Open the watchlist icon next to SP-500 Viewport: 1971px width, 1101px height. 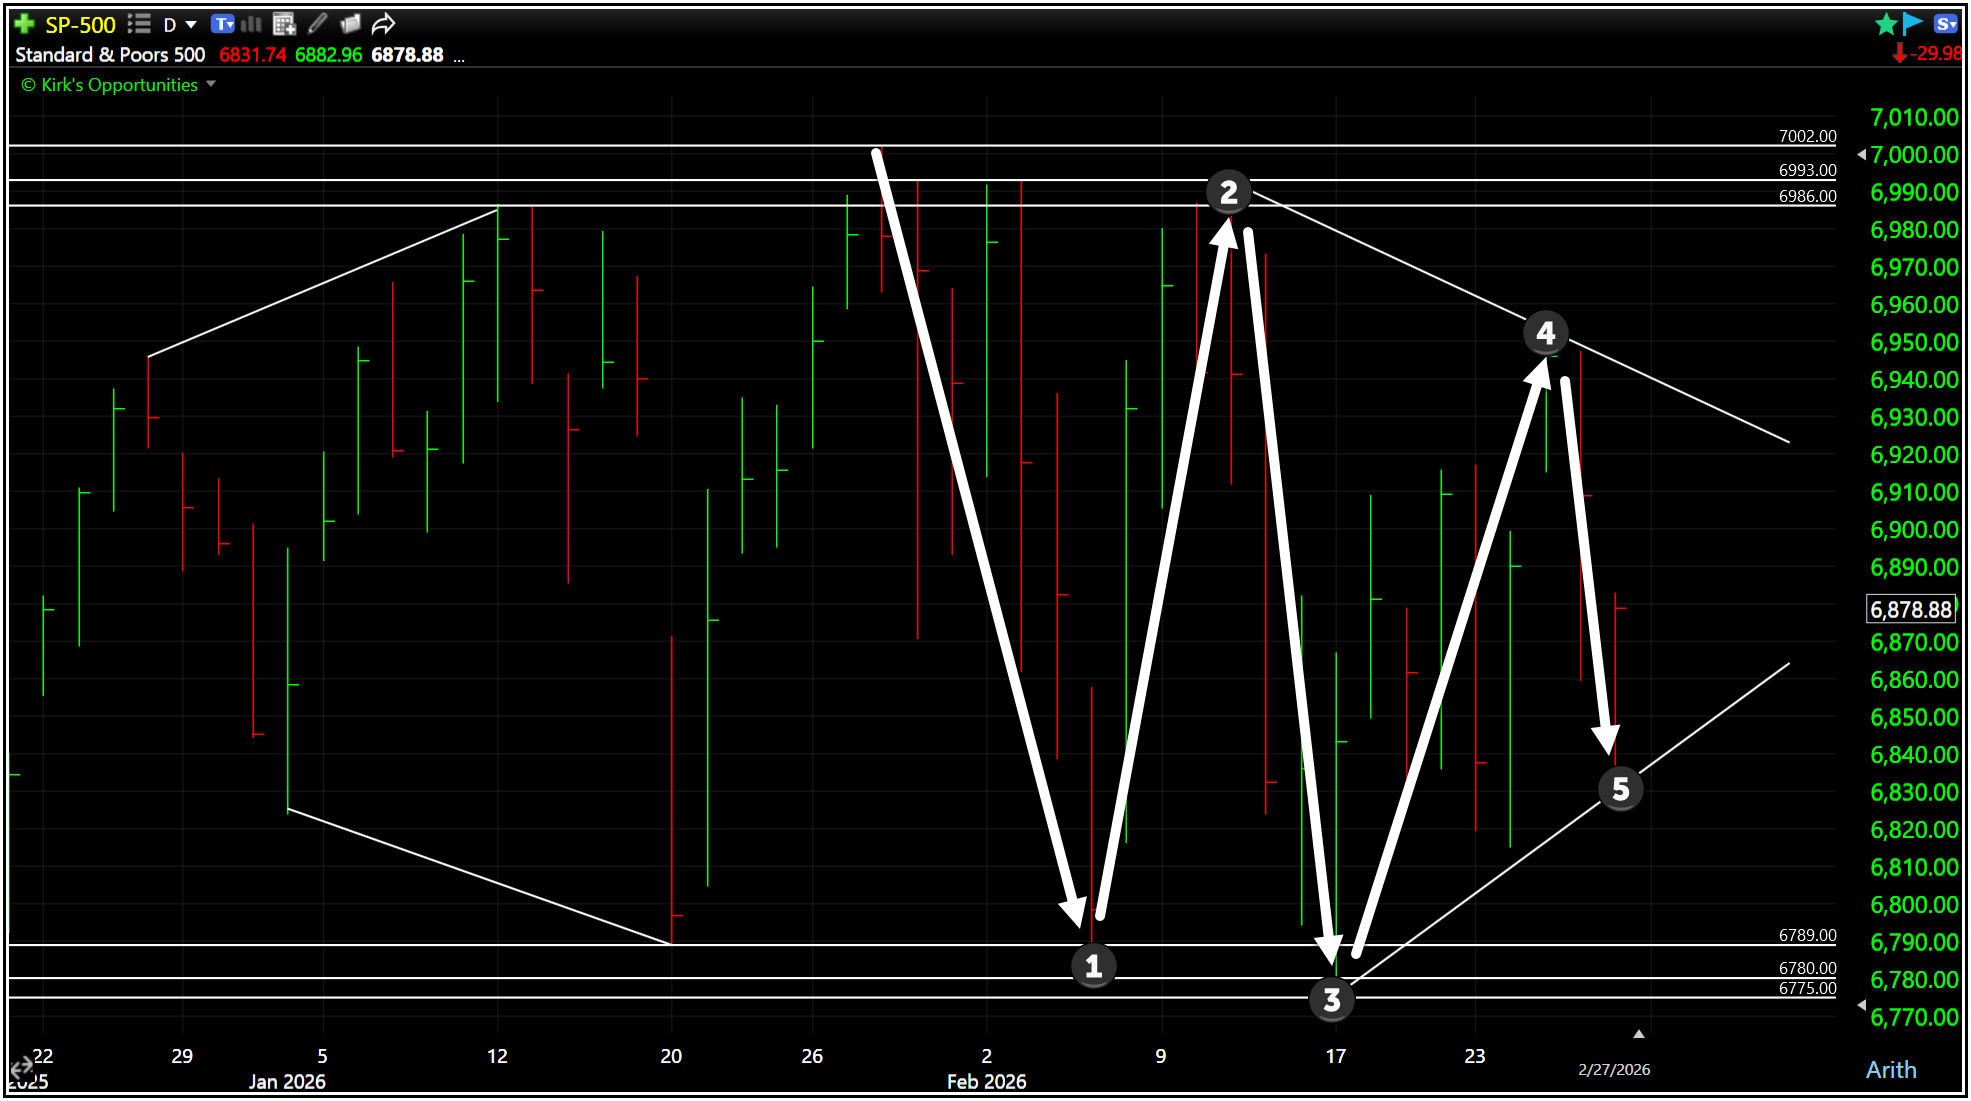139,24
